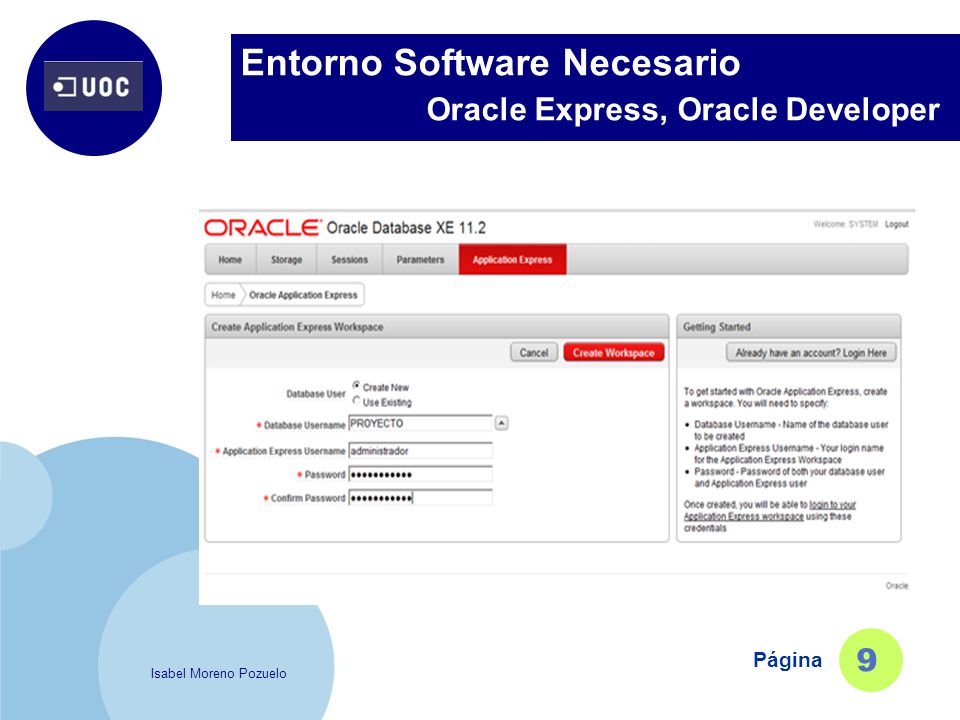Open the Parameters tab
The image size is (960, 720).
(421, 260)
